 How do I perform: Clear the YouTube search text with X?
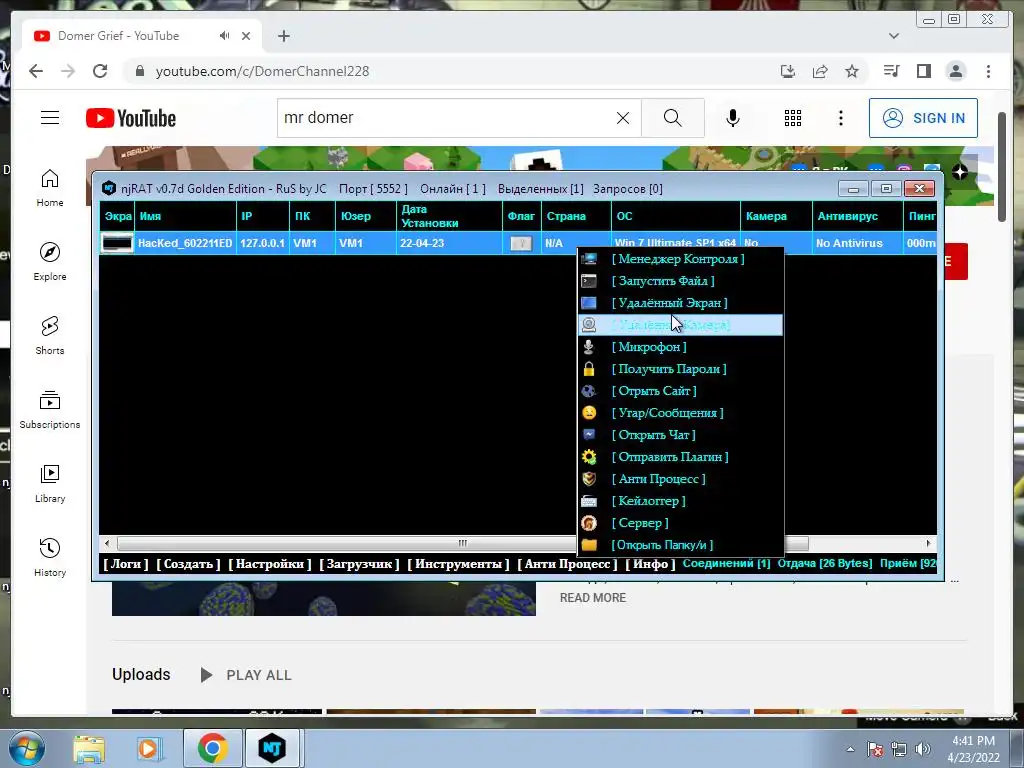tap(623, 118)
